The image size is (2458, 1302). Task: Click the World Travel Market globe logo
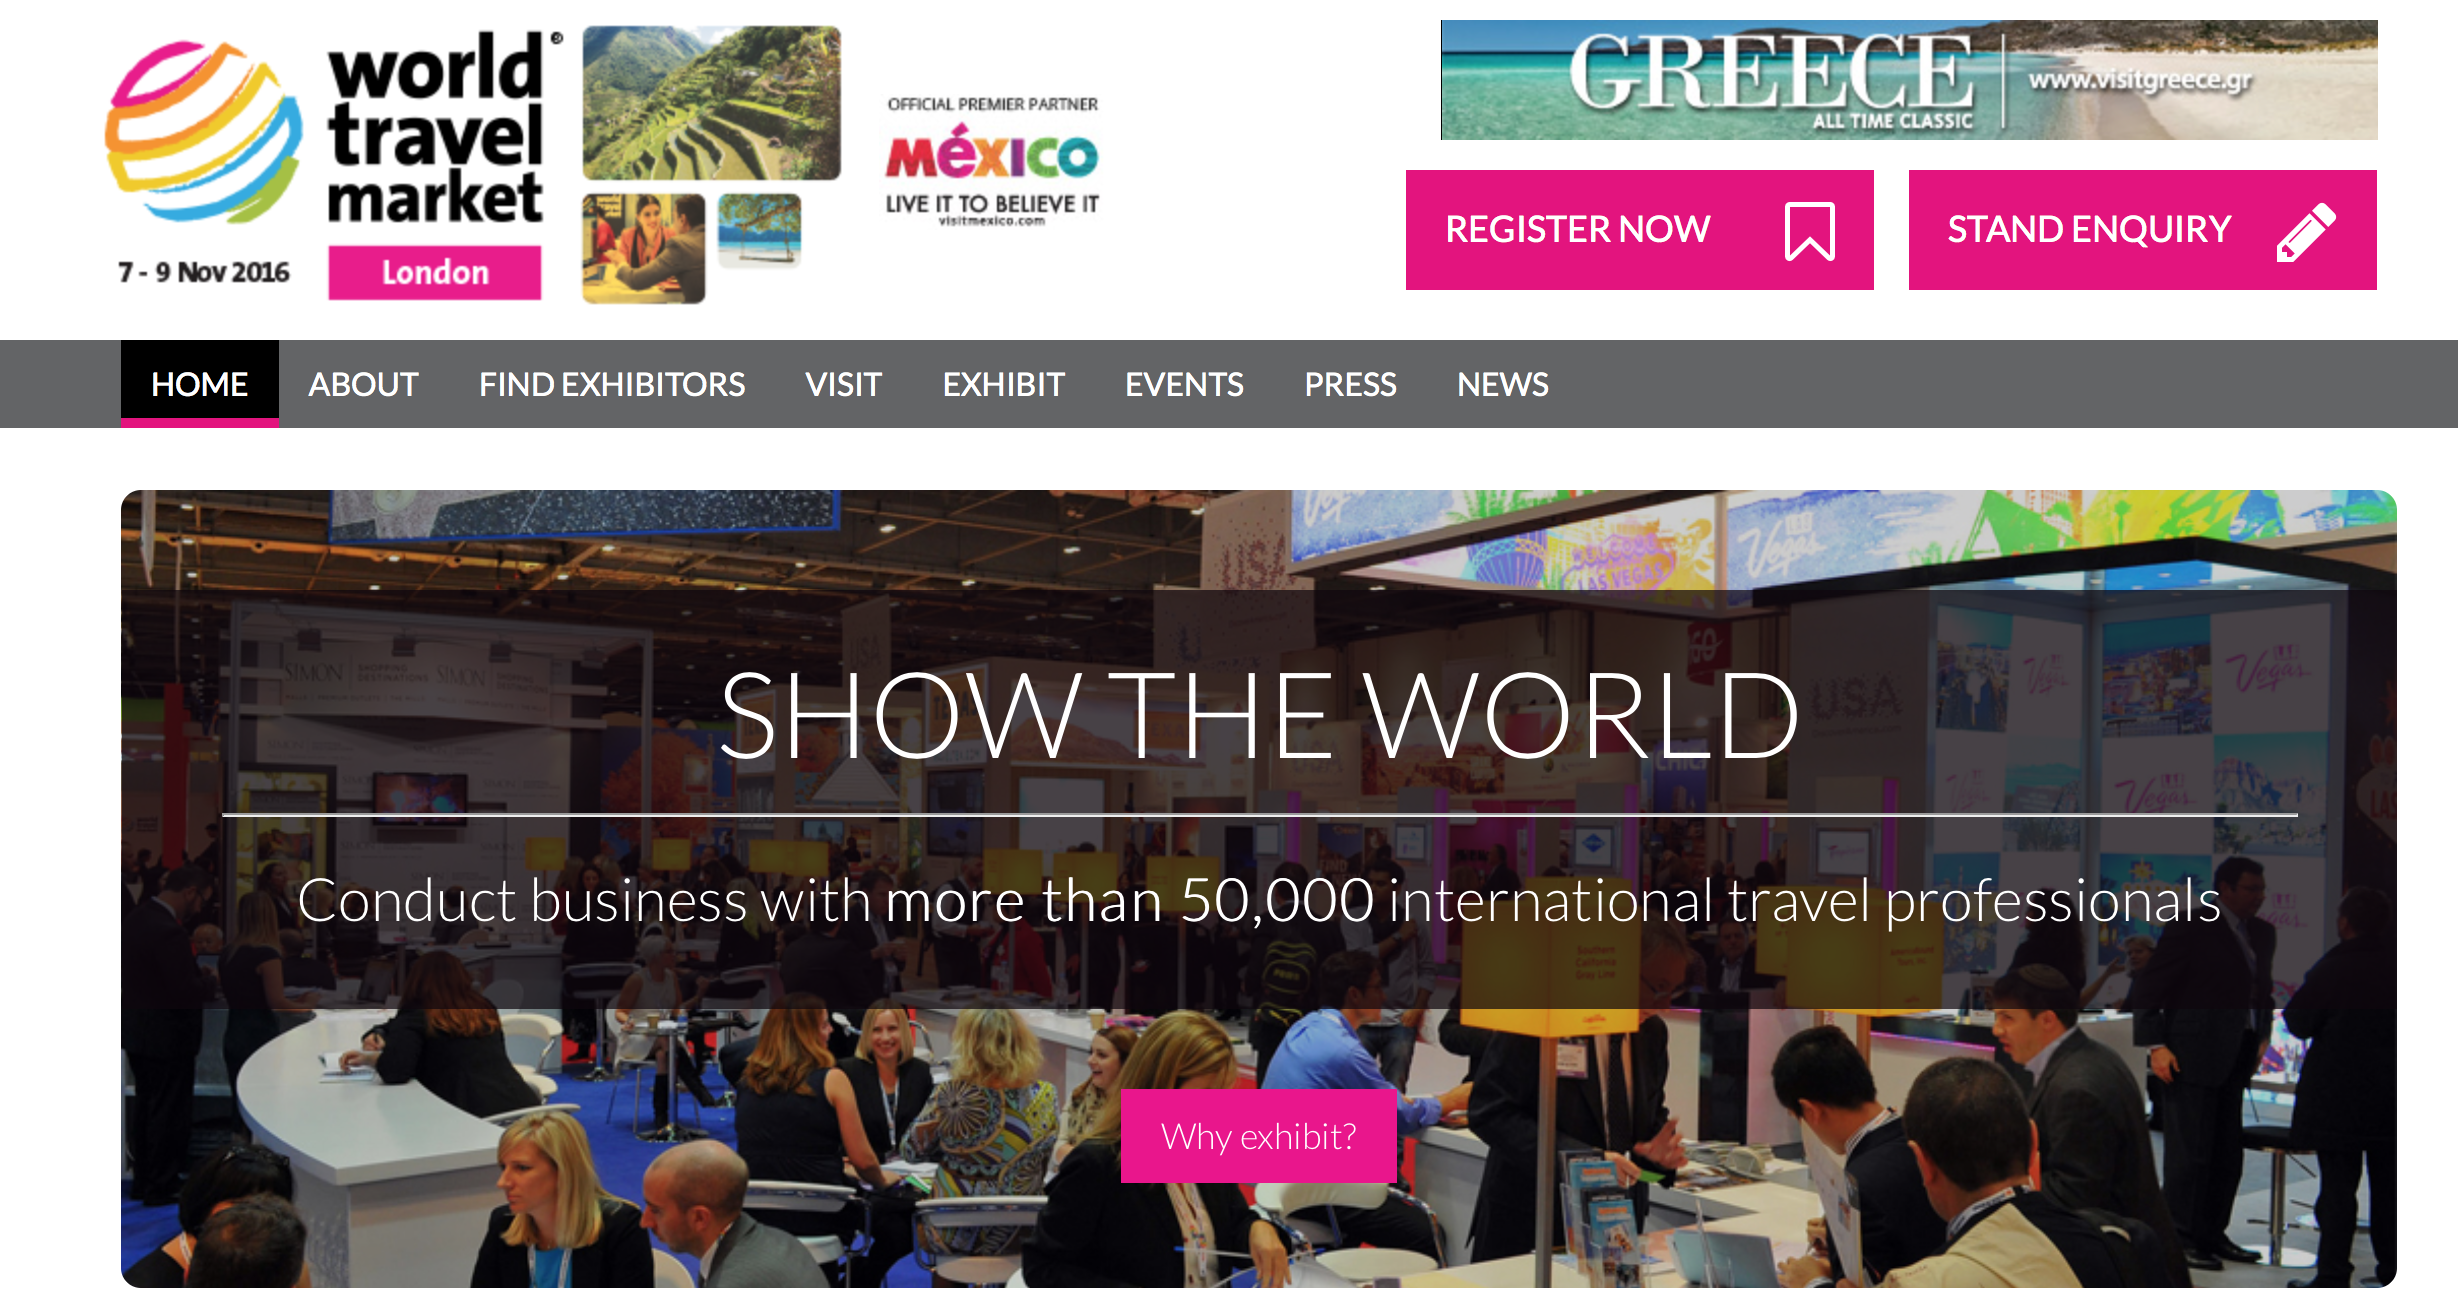(204, 131)
